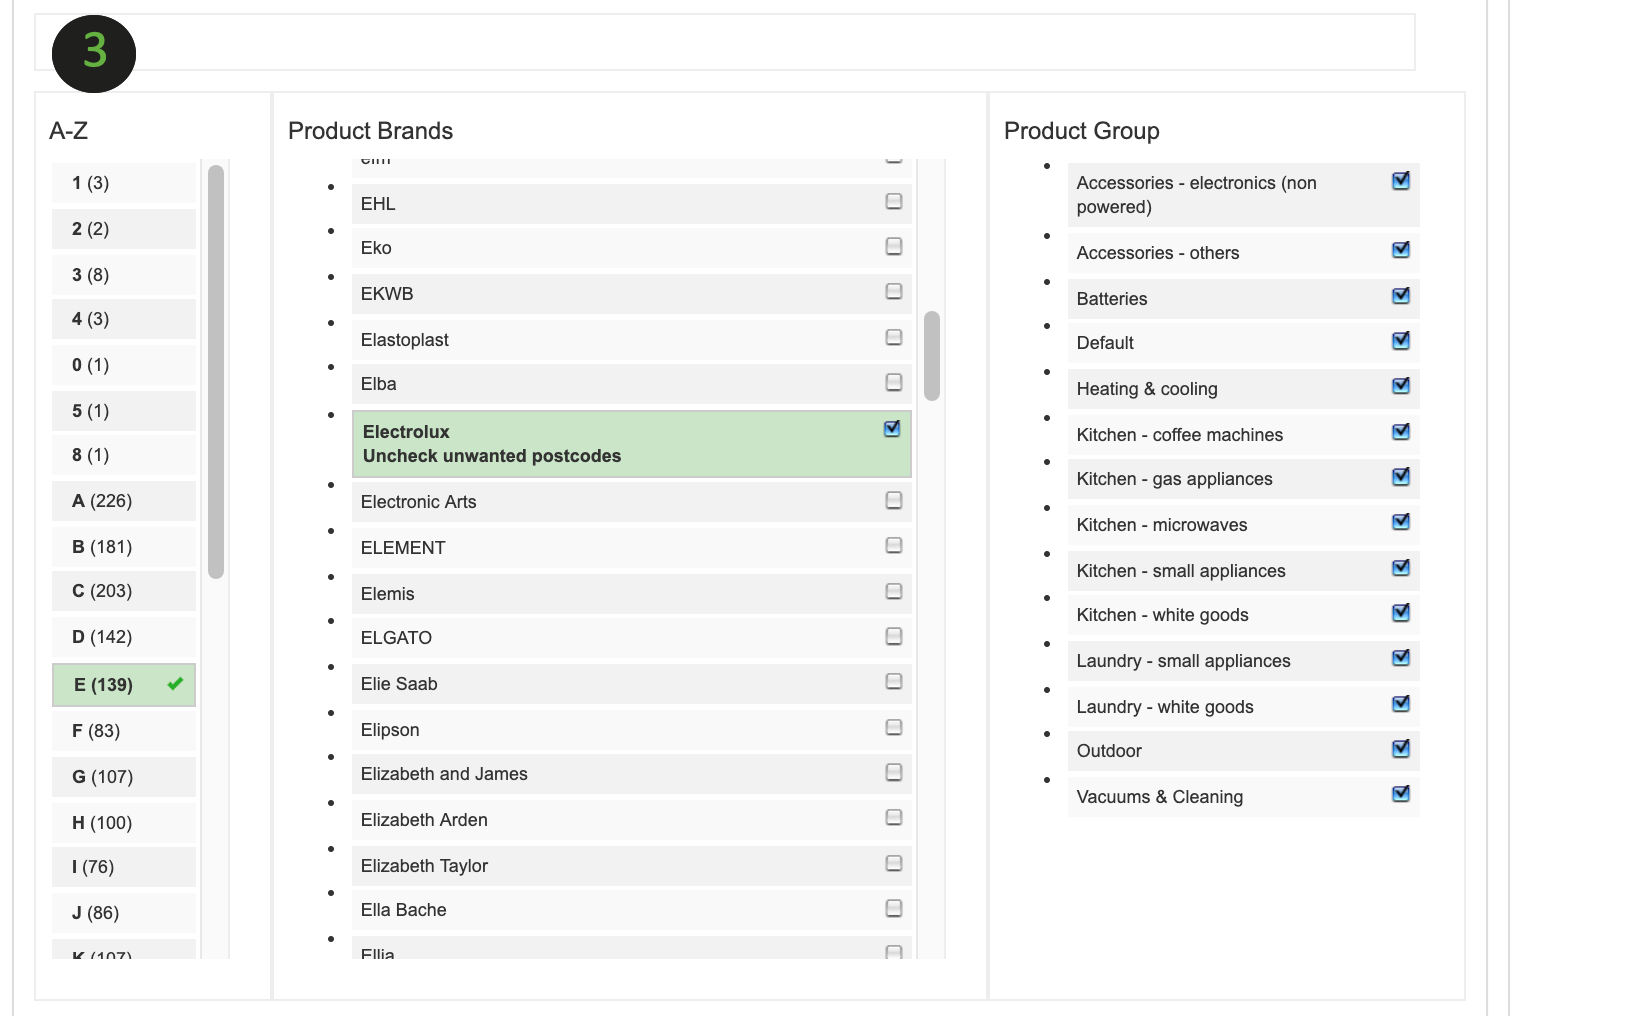Select letter I (76) brands
The height and width of the screenshot is (1016, 1626).
124,867
